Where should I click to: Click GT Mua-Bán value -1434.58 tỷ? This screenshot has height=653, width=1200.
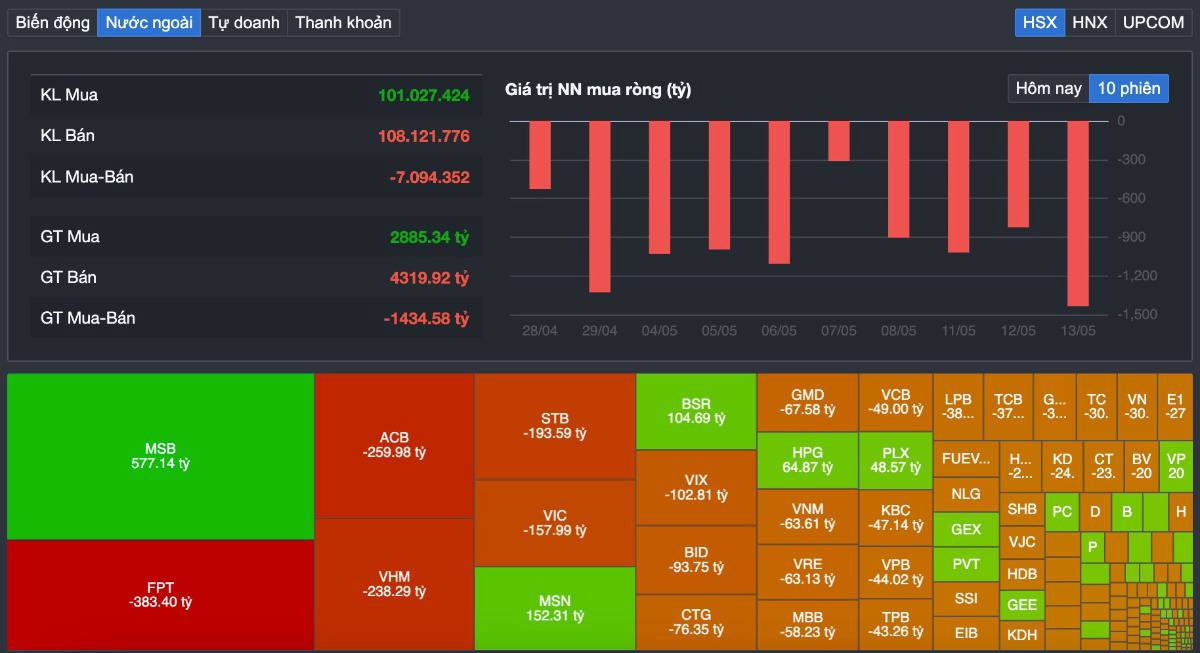pos(426,318)
